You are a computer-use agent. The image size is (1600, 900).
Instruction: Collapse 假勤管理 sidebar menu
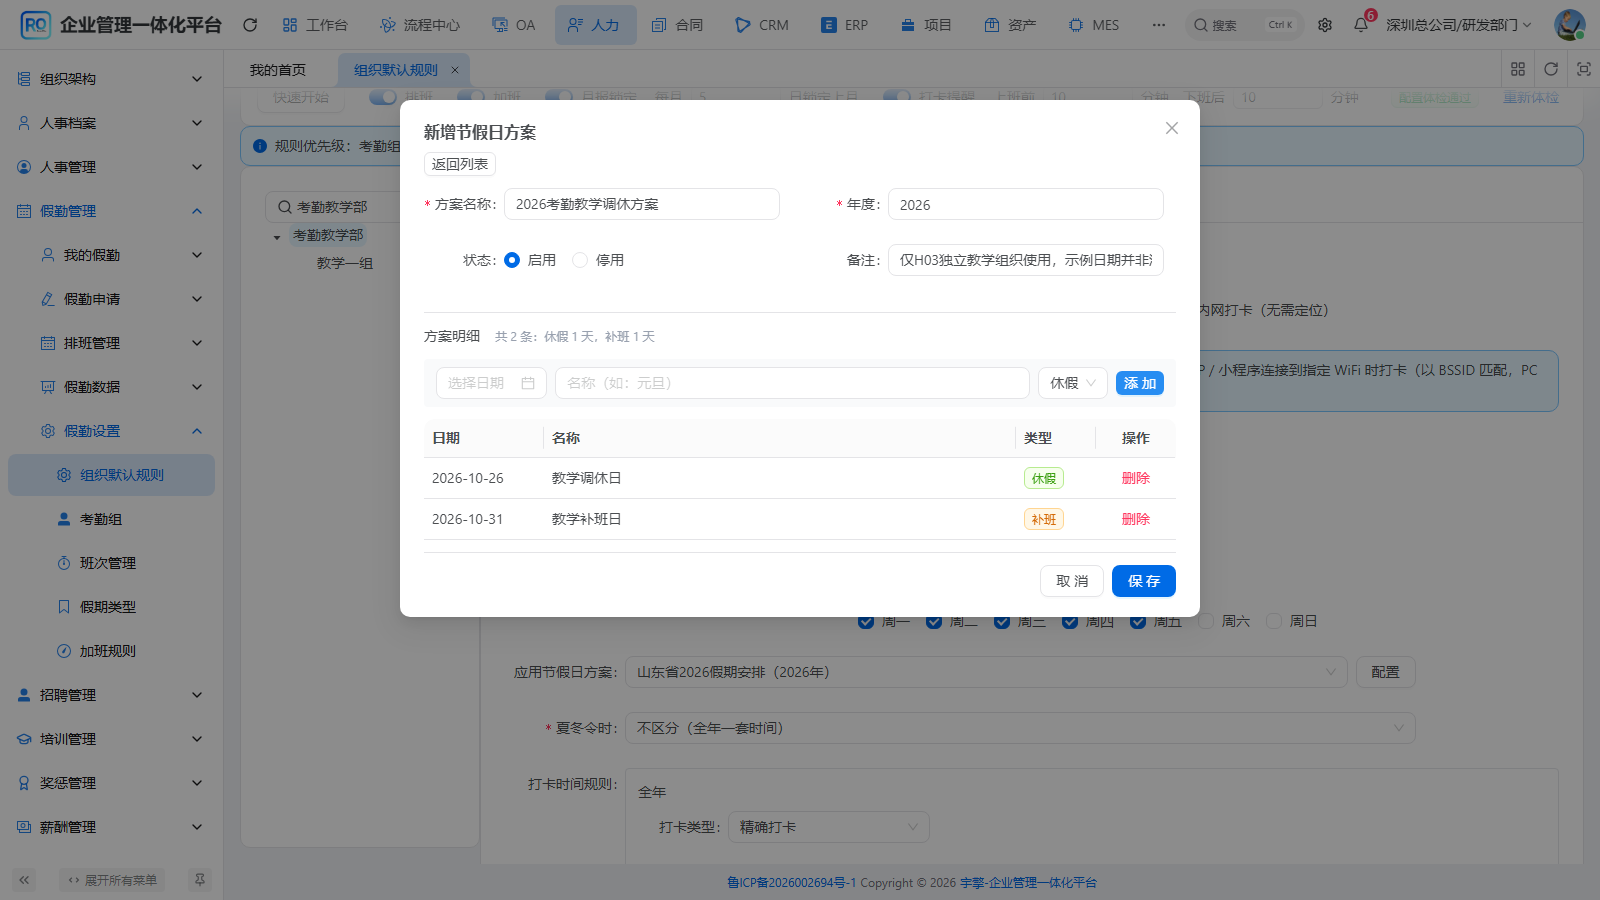click(111, 211)
